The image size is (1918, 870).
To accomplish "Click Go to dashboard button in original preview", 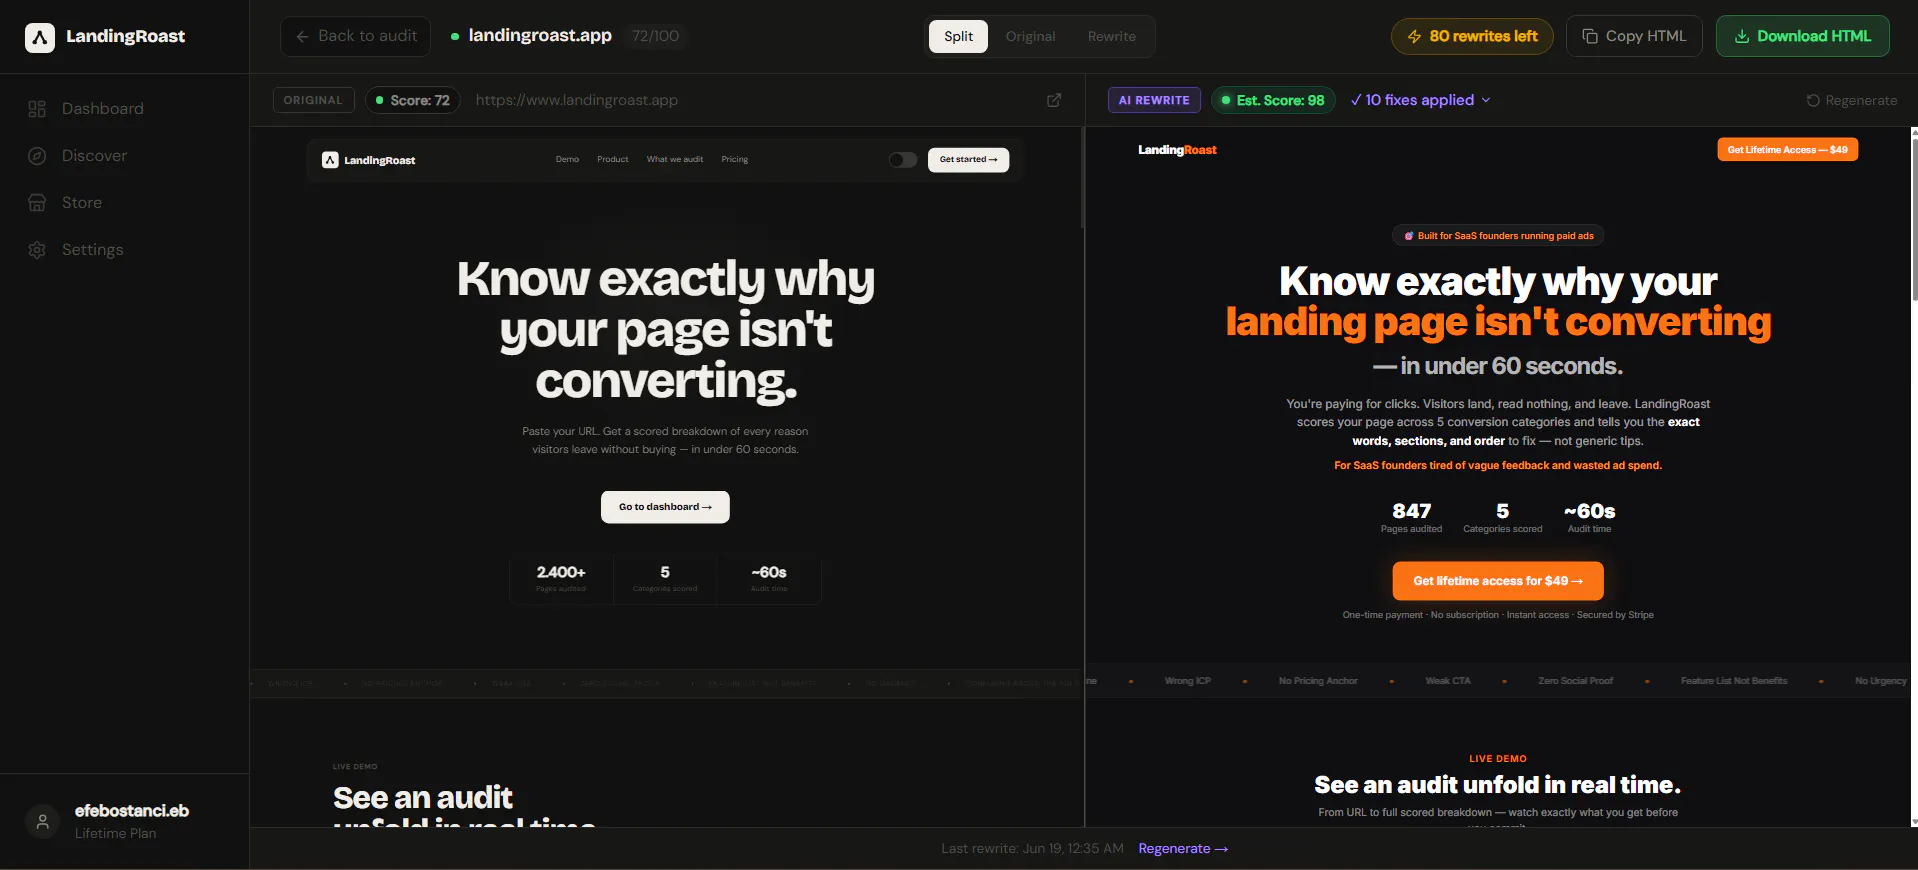I will pyautogui.click(x=665, y=507).
